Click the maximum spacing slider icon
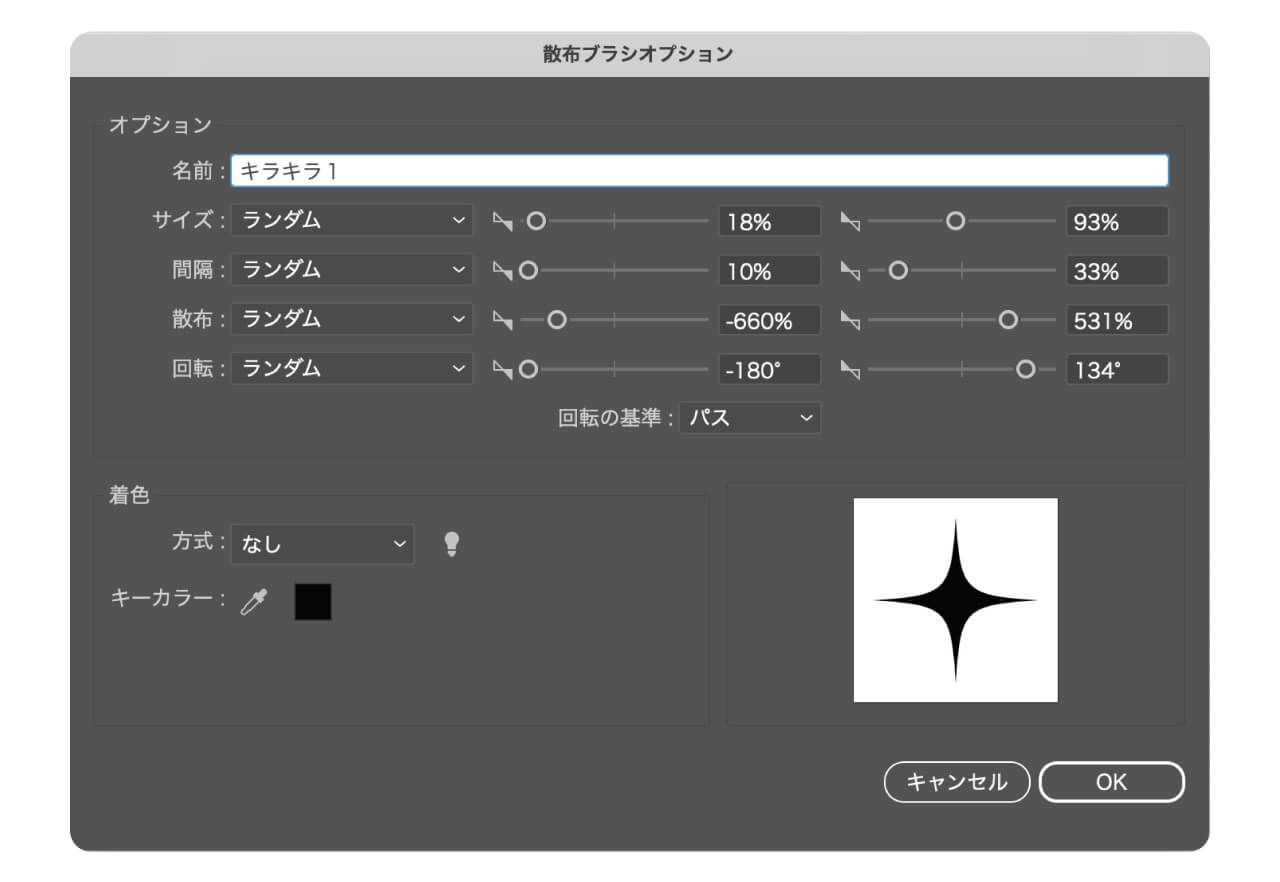 pyautogui.click(x=850, y=270)
